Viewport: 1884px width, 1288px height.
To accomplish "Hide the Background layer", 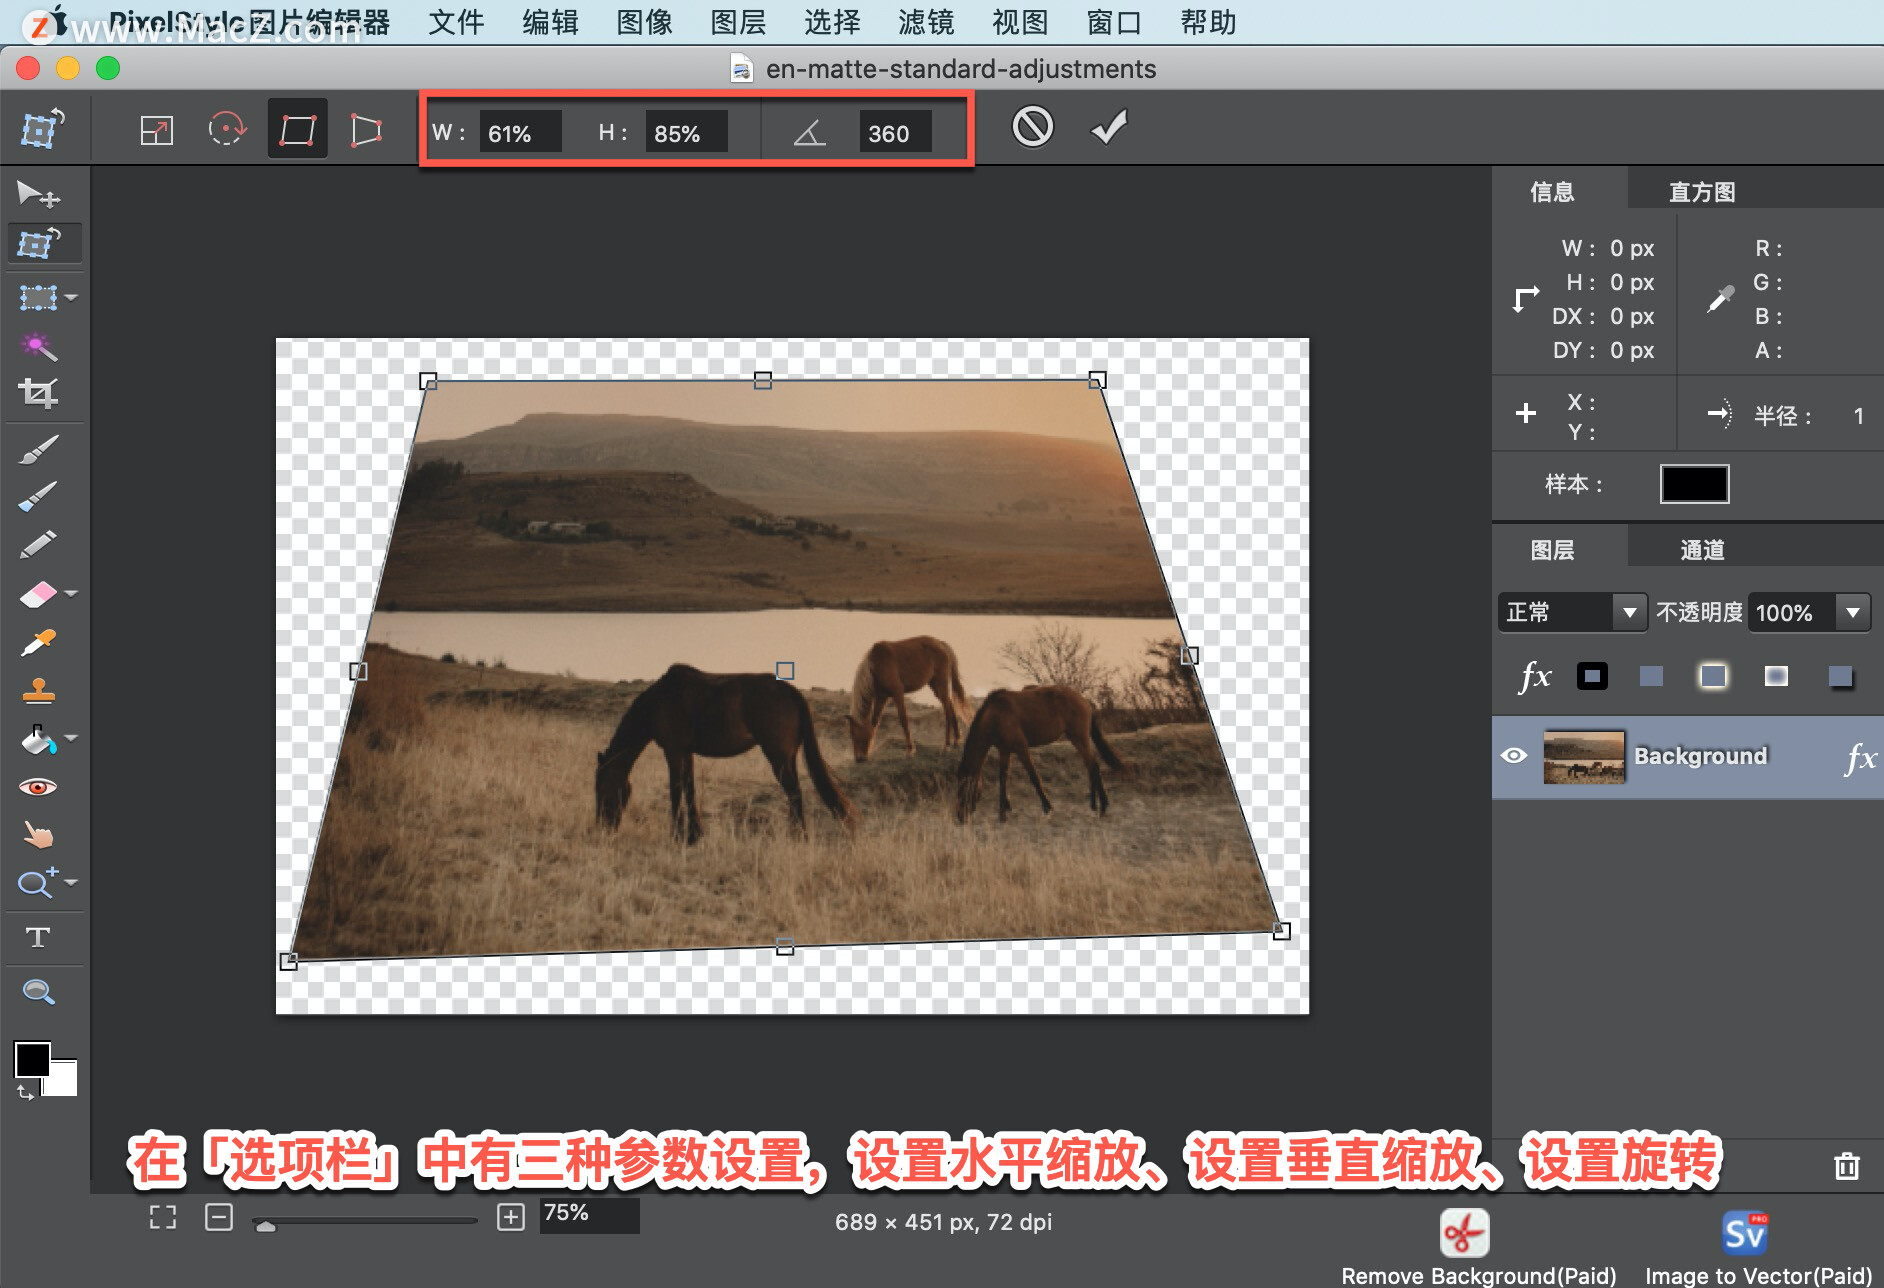I will coord(1516,757).
